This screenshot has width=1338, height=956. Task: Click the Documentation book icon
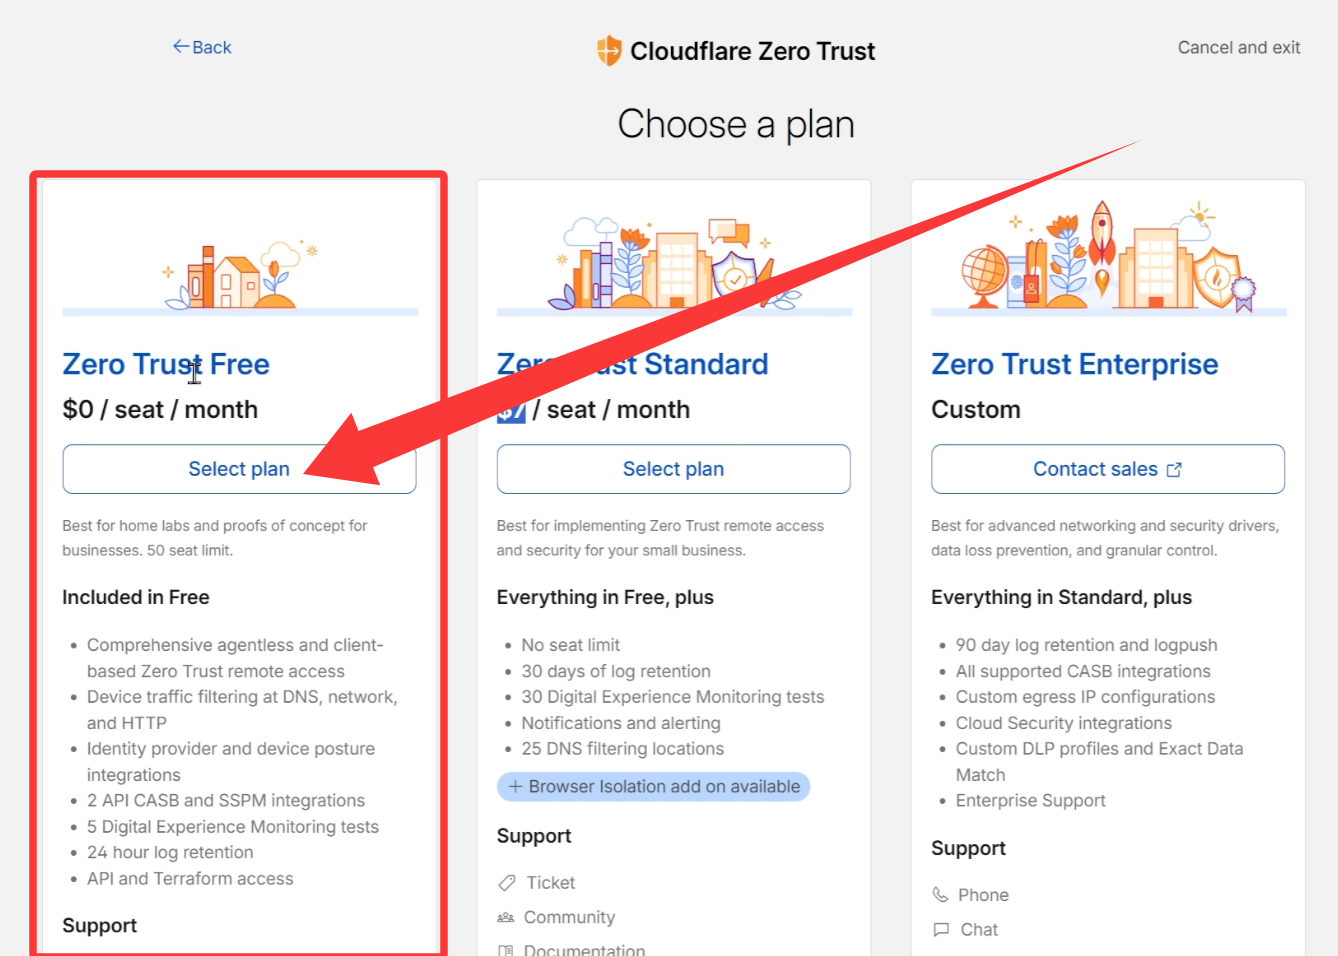click(x=506, y=950)
